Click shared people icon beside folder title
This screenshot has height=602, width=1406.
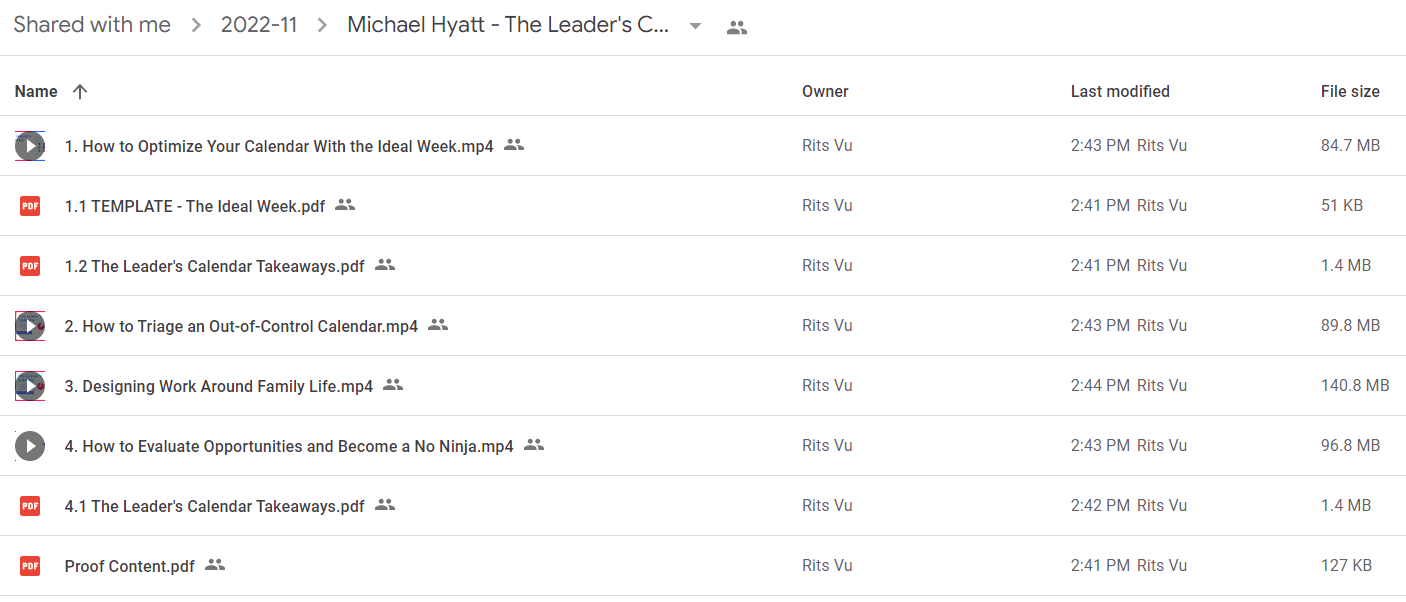point(737,27)
